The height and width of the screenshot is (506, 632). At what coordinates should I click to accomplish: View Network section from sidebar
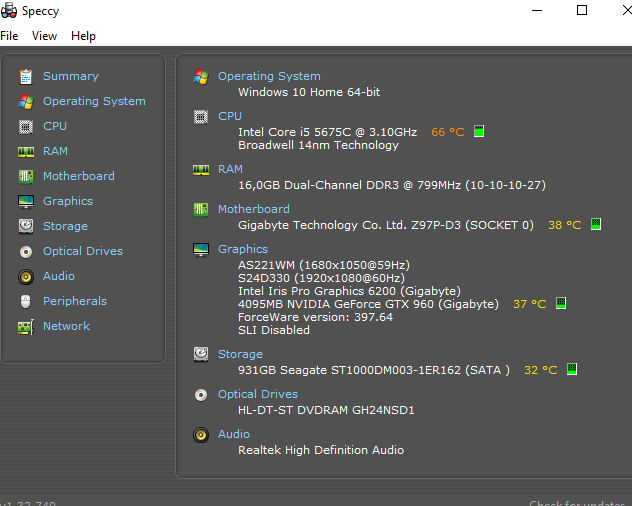67,326
